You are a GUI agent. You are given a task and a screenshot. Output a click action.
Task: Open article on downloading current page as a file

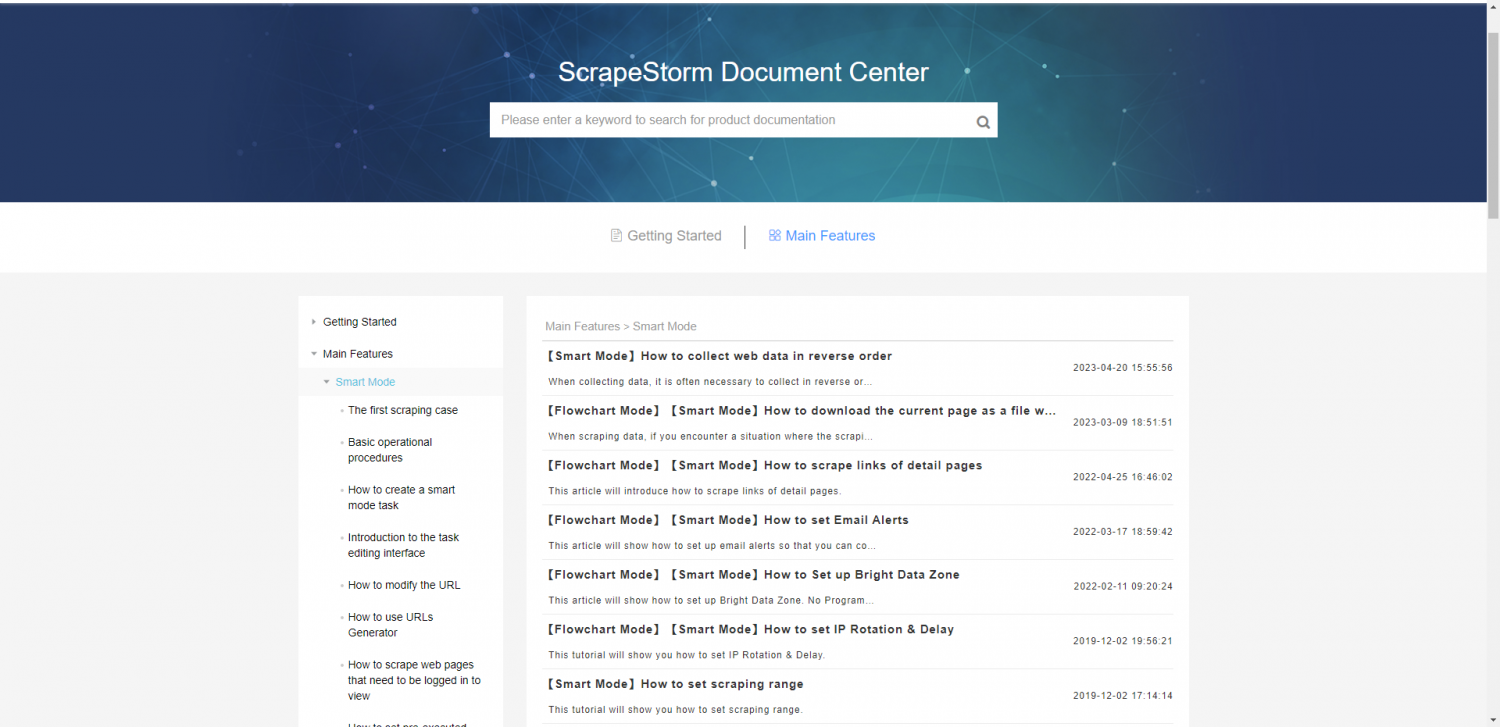(802, 411)
